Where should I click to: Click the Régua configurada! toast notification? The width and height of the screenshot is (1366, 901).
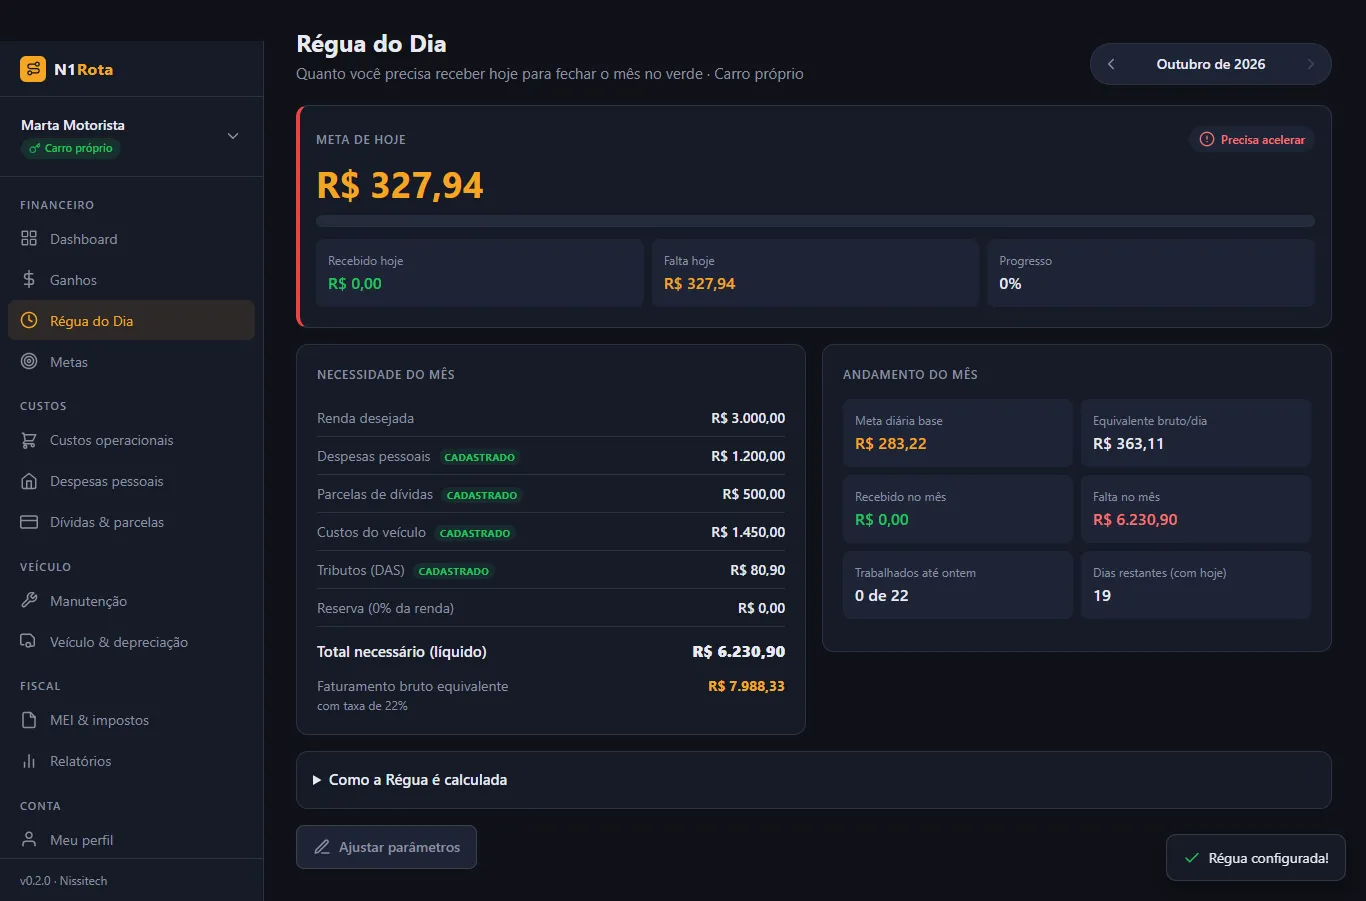coord(1256,858)
